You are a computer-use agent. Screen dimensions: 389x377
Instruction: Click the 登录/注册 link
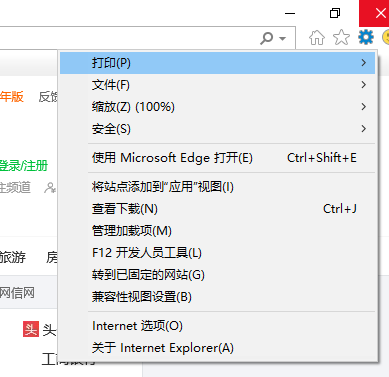tap(24, 166)
